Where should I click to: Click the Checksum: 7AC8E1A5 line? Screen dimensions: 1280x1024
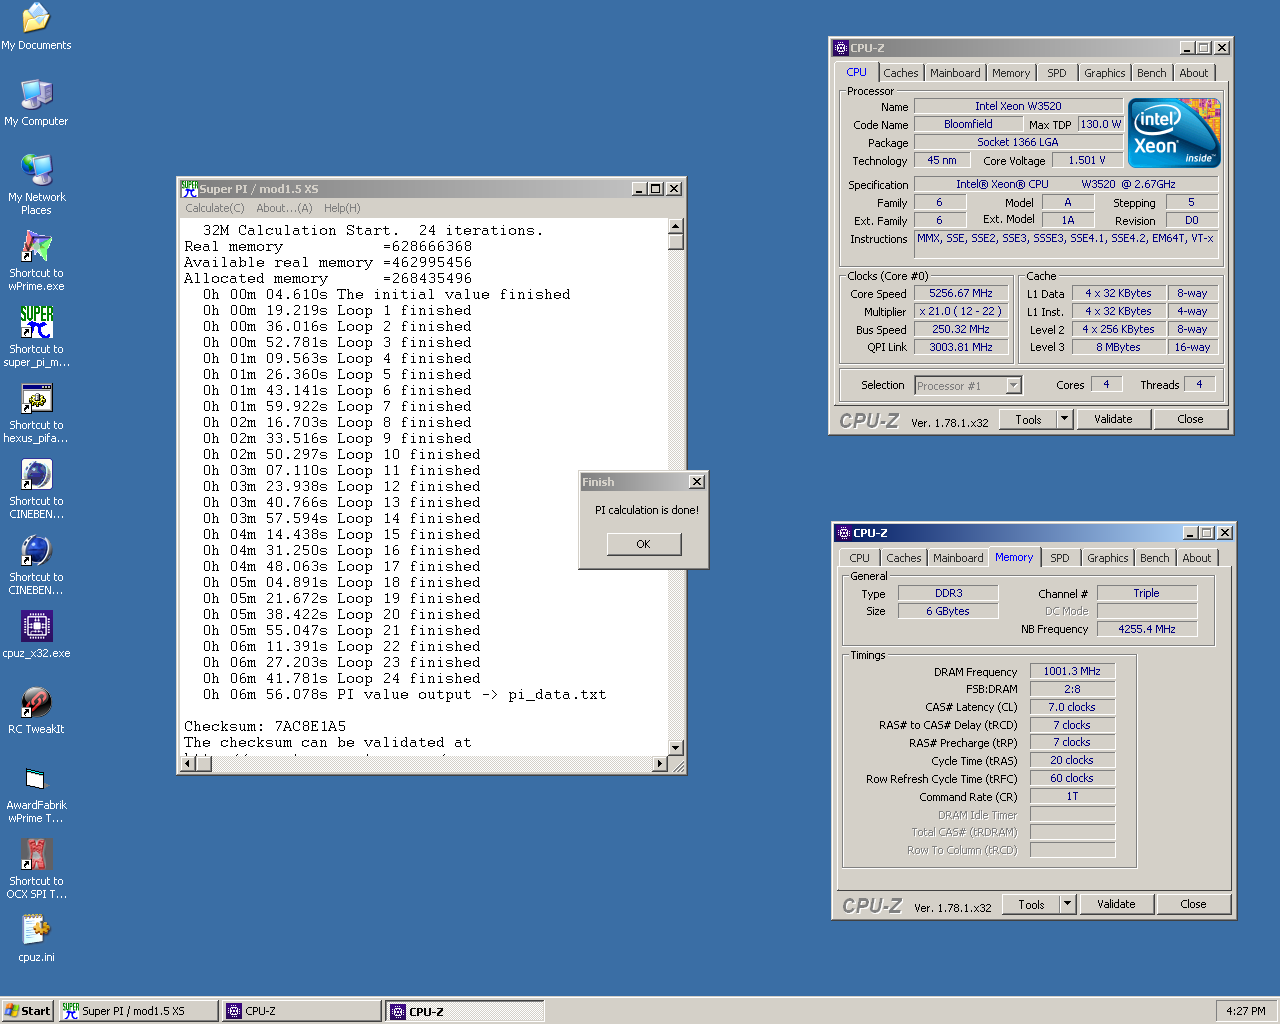[x=265, y=727]
